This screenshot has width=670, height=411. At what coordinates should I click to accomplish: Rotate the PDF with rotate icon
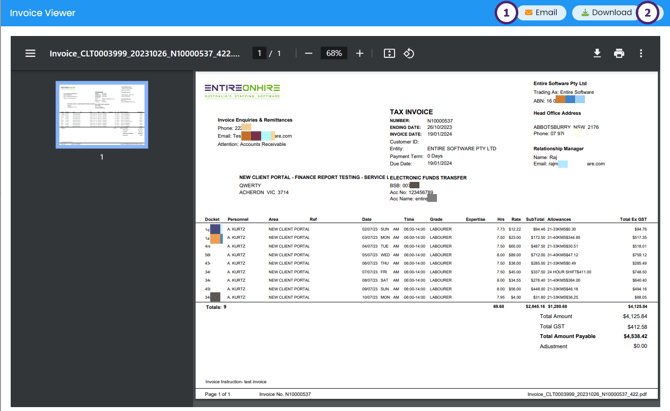click(x=409, y=53)
